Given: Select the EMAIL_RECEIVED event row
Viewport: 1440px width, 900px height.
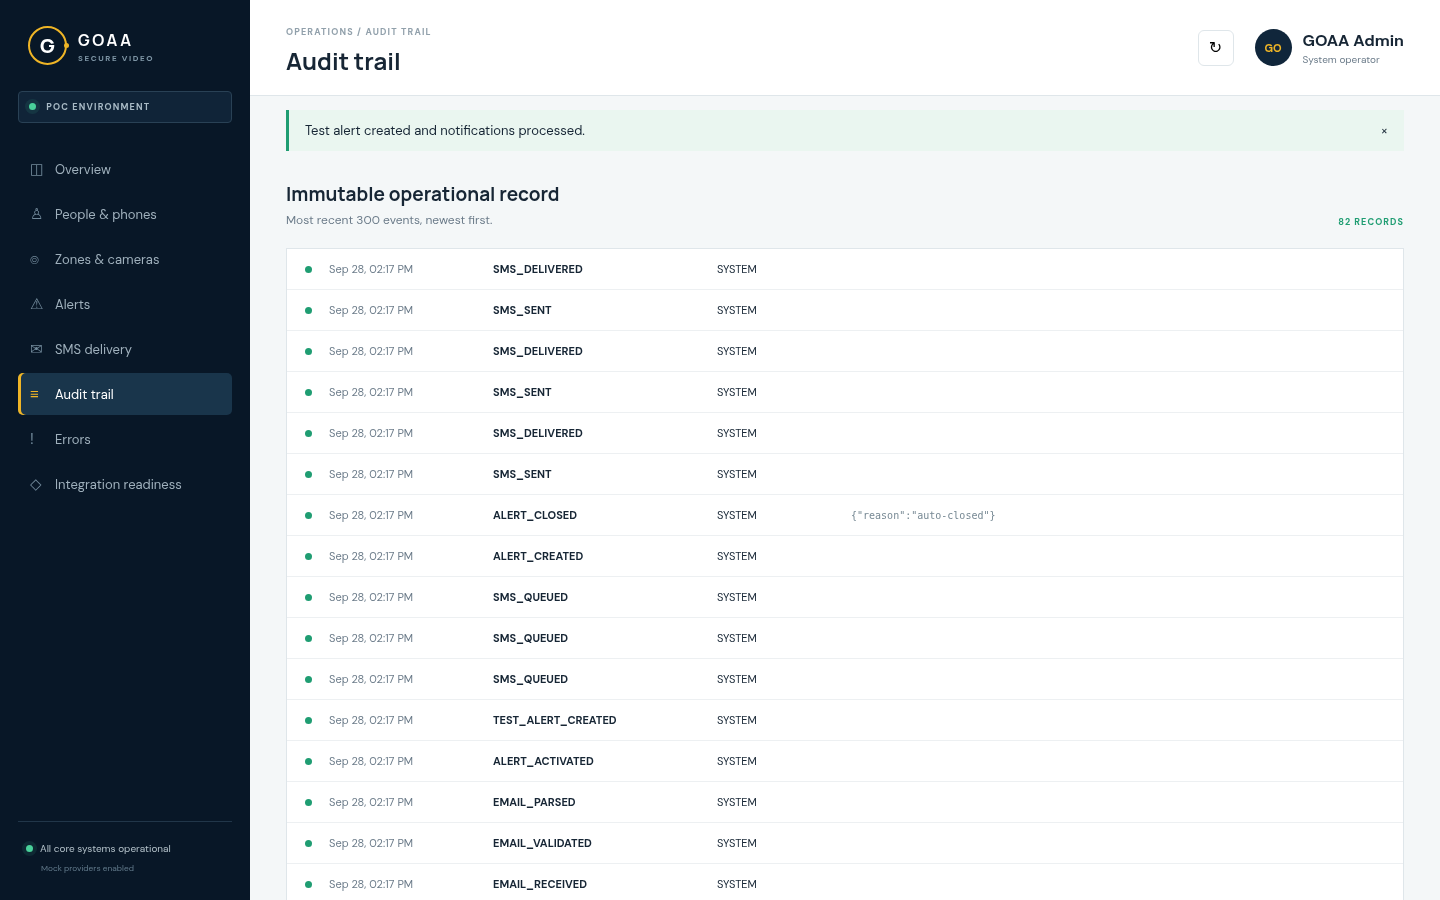Looking at the screenshot, I should [845, 882].
